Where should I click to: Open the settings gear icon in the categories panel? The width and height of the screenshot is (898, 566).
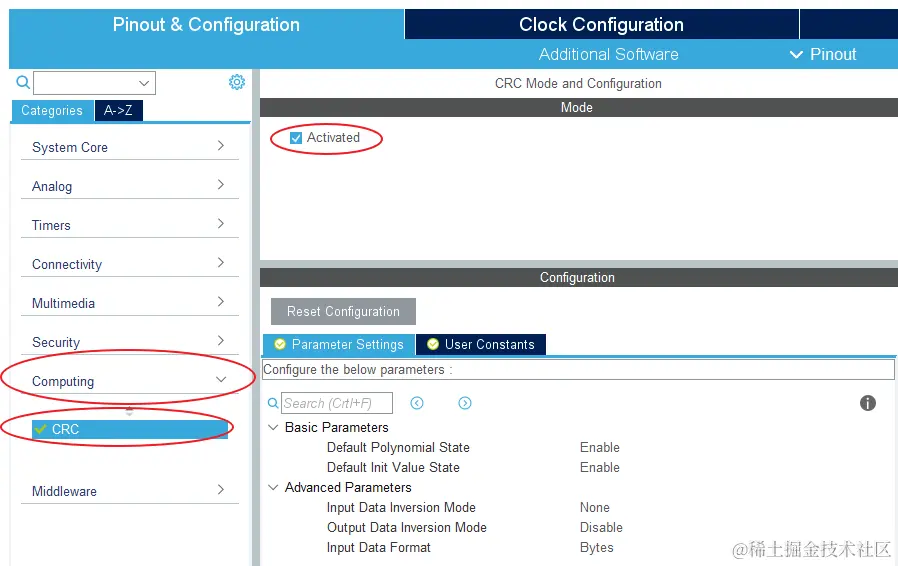click(x=237, y=82)
